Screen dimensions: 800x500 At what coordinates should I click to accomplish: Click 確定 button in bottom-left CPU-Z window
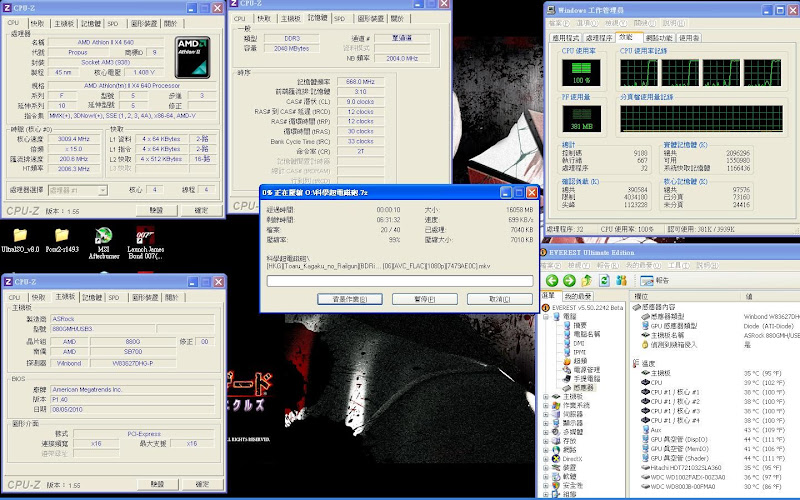[x=202, y=484]
